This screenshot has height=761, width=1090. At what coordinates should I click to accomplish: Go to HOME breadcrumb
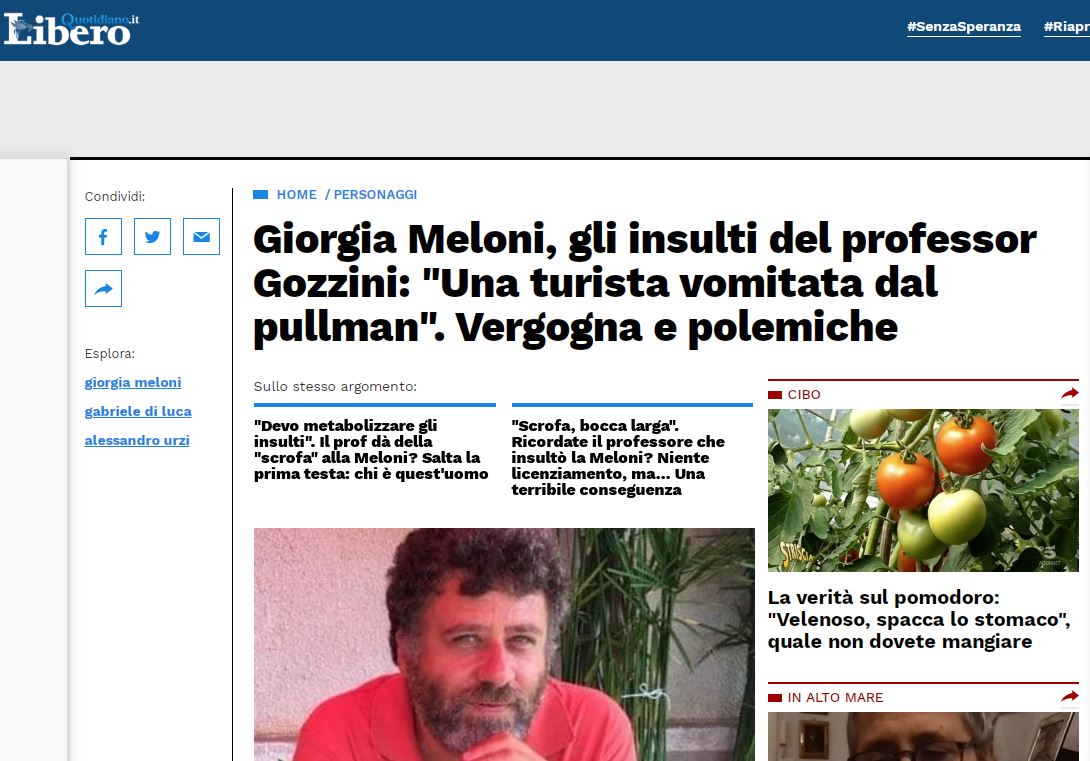[x=297, y=195]
